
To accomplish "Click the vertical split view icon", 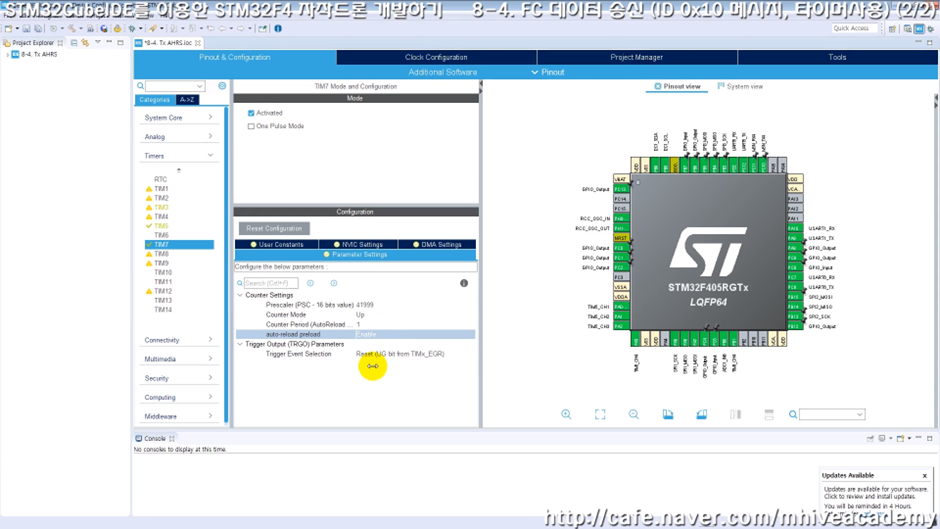I will click(736, 414).
